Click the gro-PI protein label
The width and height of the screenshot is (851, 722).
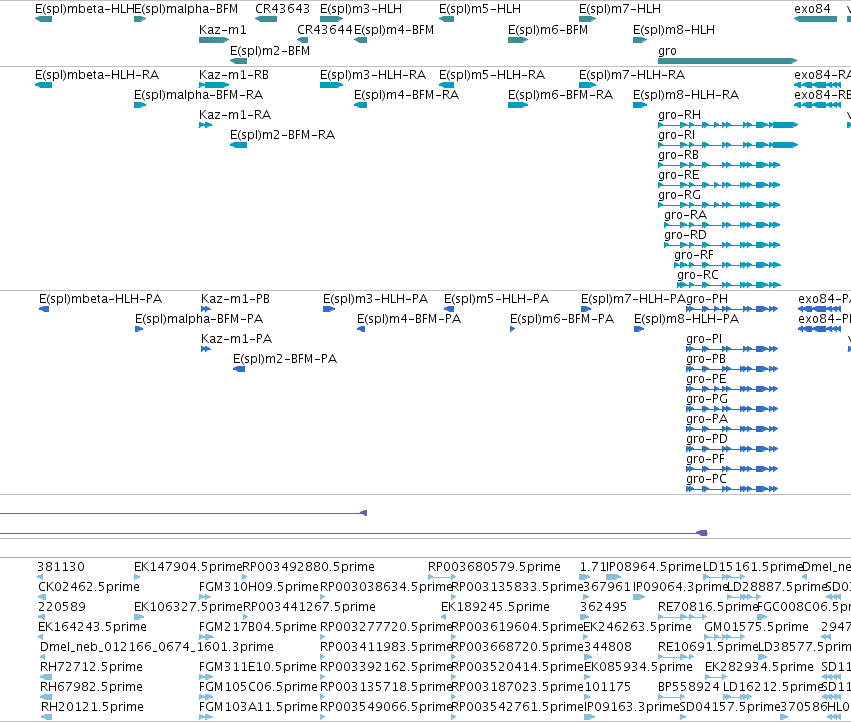click(704, 339)
